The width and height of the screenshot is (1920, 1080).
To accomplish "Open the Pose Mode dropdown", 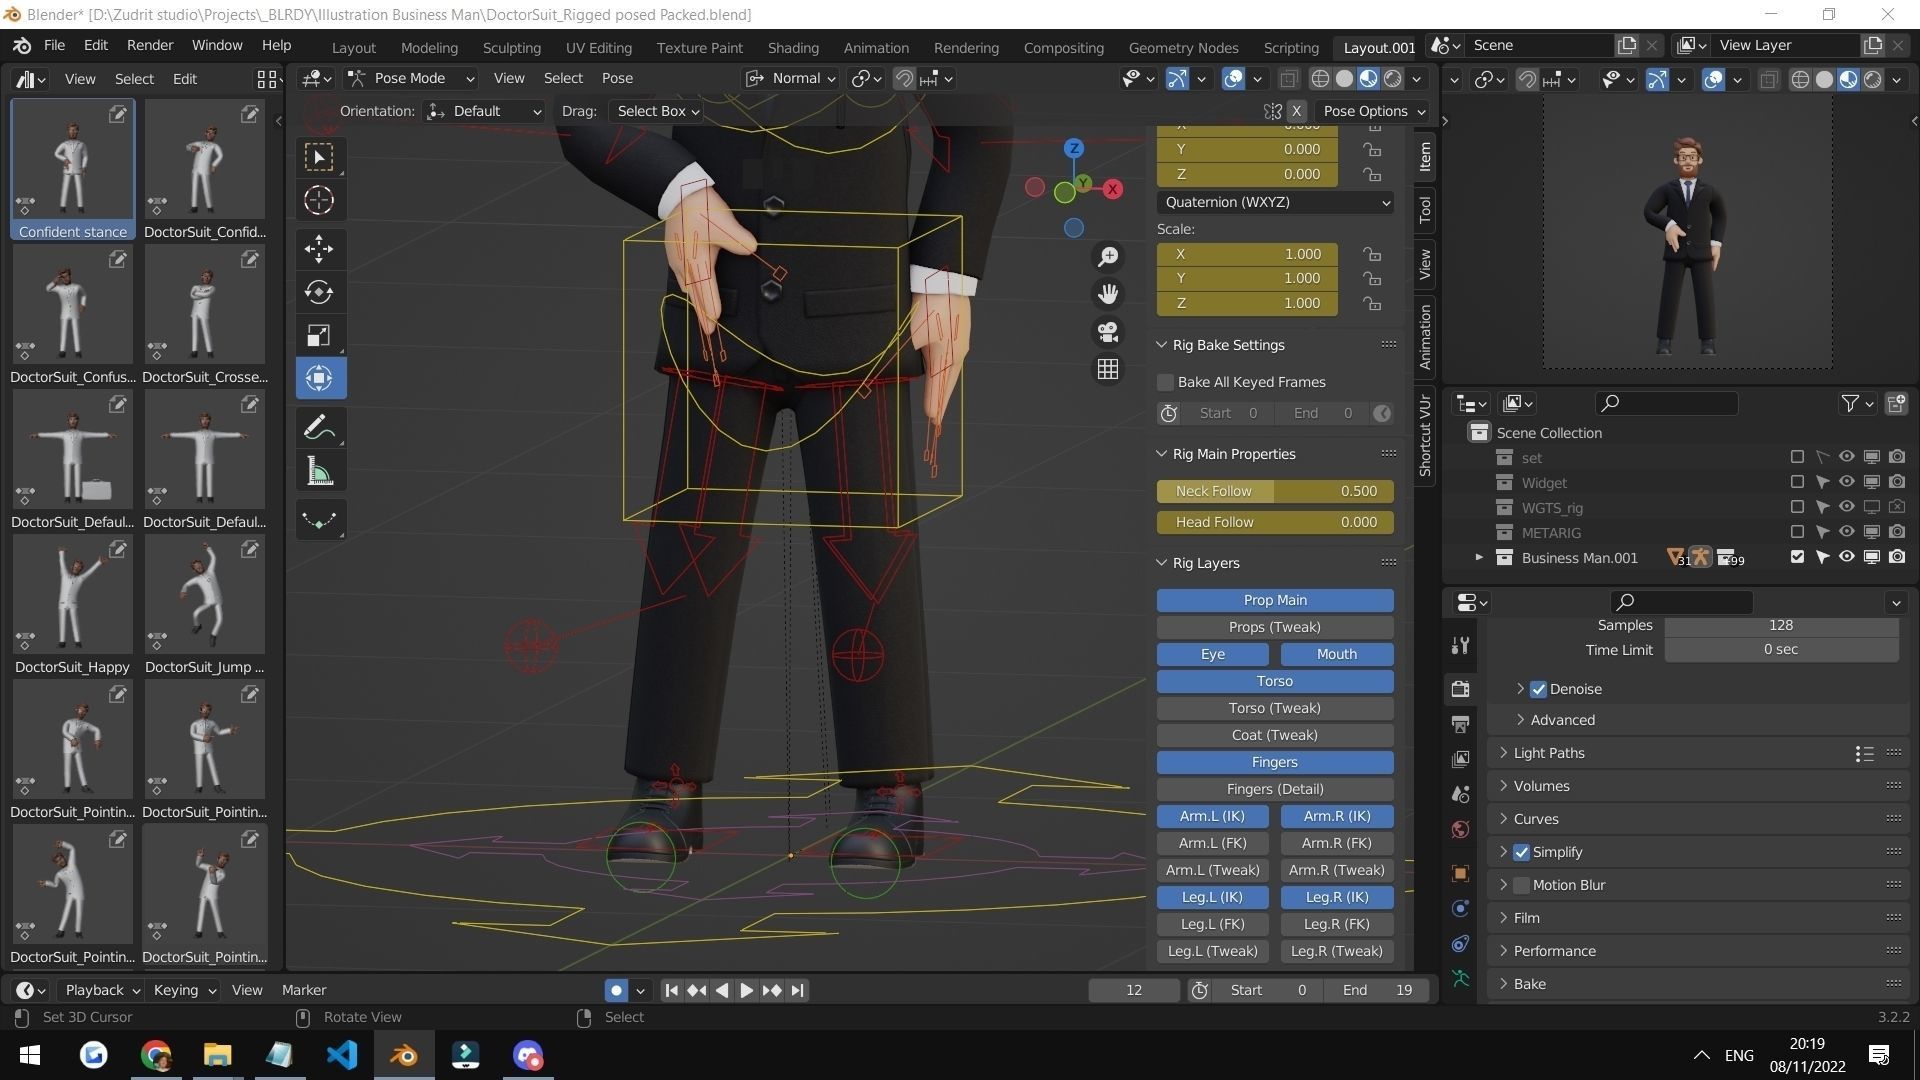I will pyautogui.click(x=411, y=78).
